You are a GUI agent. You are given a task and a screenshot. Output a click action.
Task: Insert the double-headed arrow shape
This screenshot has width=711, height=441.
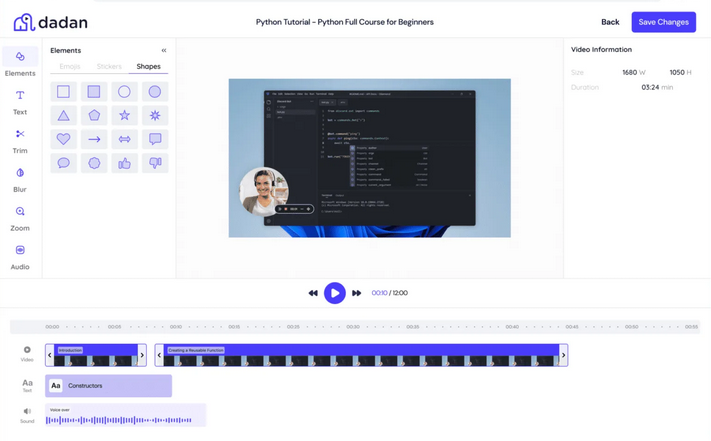[124, 139]
